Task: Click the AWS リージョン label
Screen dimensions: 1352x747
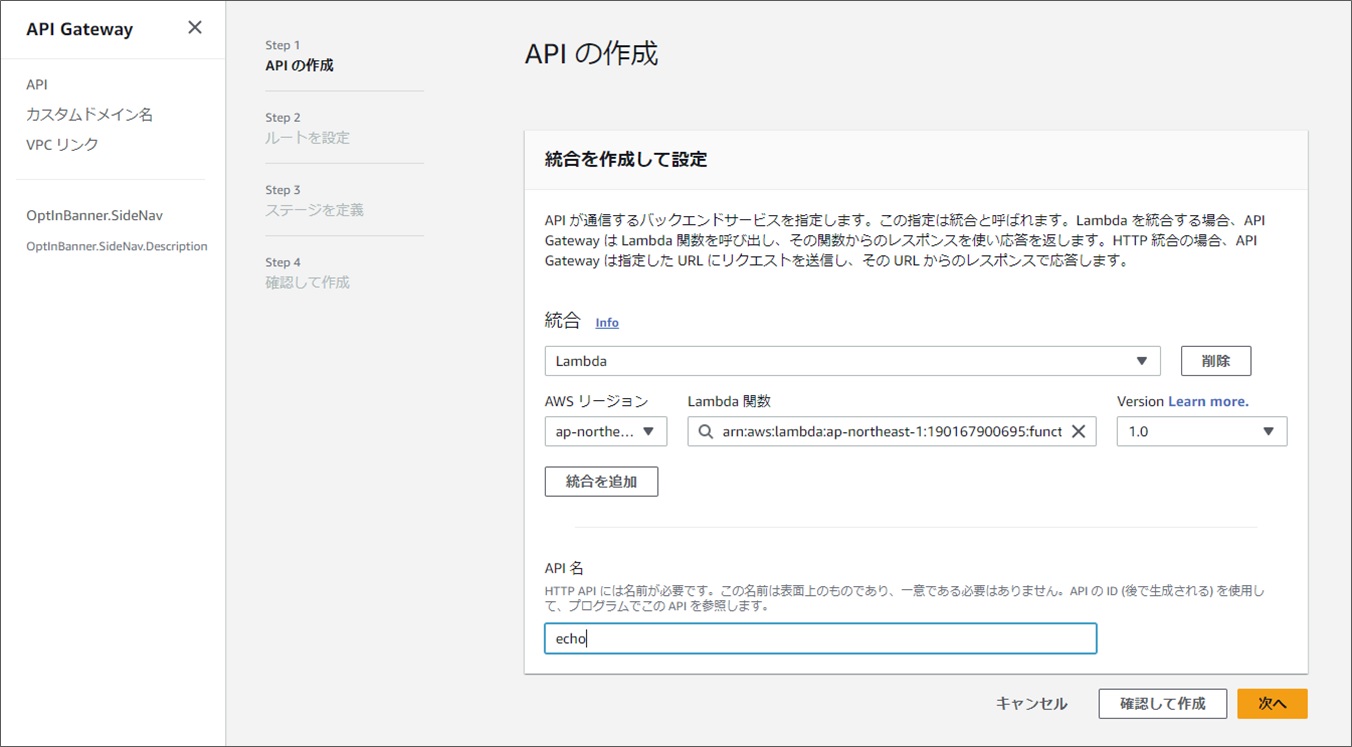Action: pyautogui.click(x=596, y=401)
